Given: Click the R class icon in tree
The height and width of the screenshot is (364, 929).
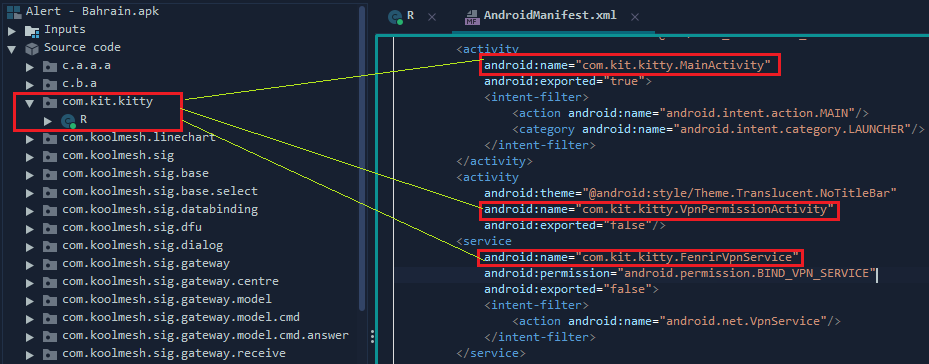Looking at the screenshot, I should coord(68,120).
